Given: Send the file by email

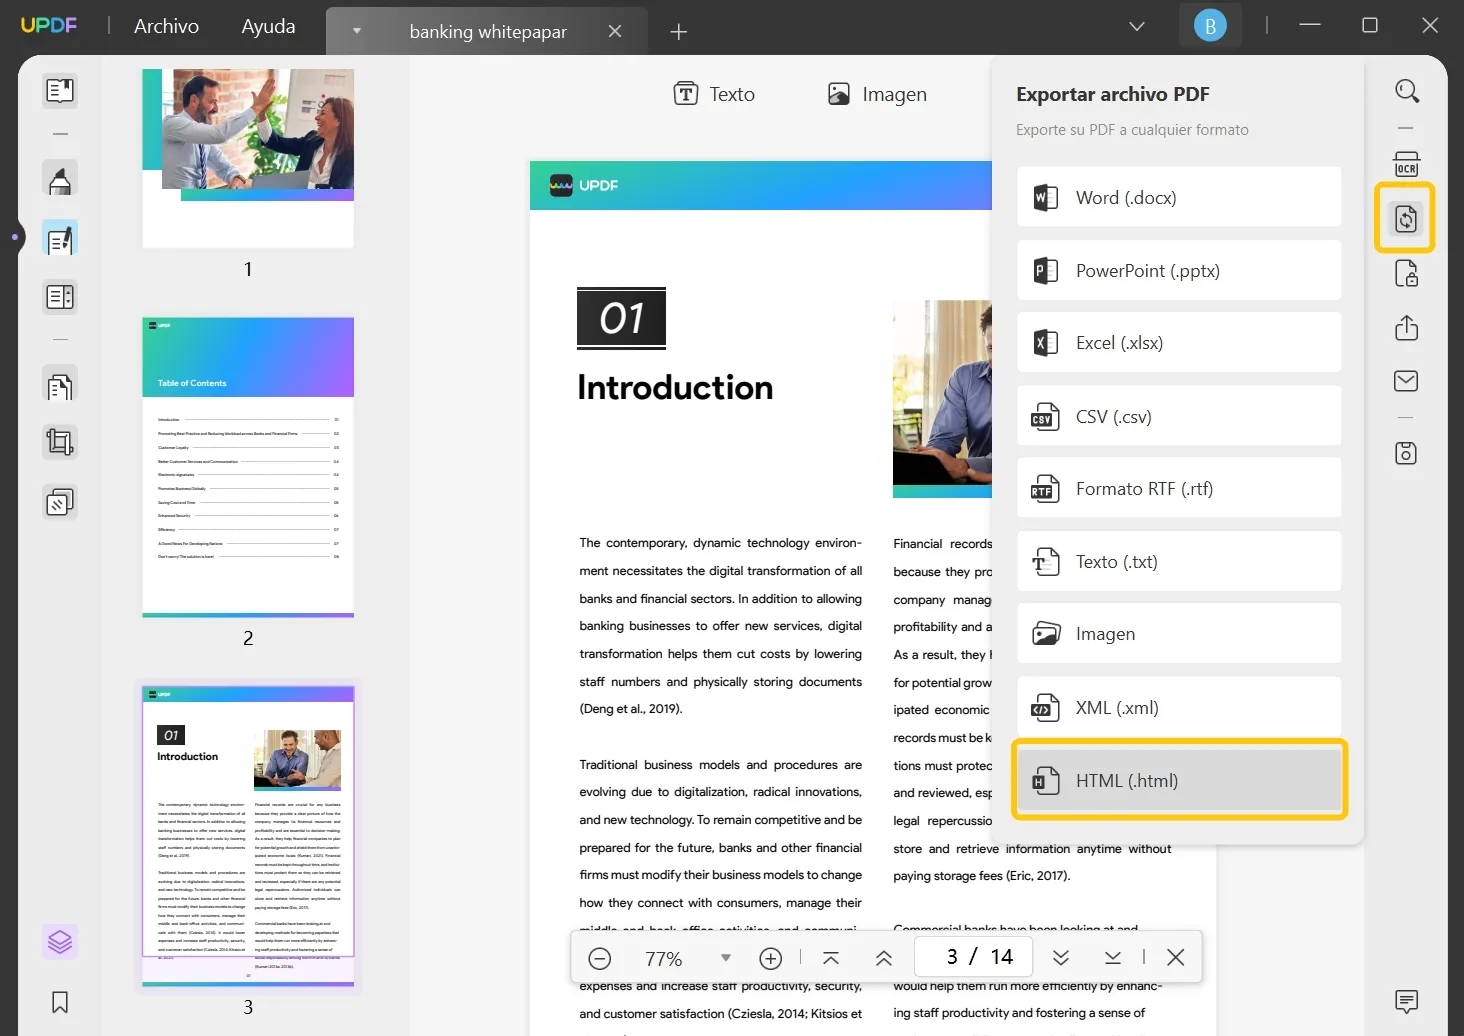Looking at the screenshot, I should click(1407, 381).
